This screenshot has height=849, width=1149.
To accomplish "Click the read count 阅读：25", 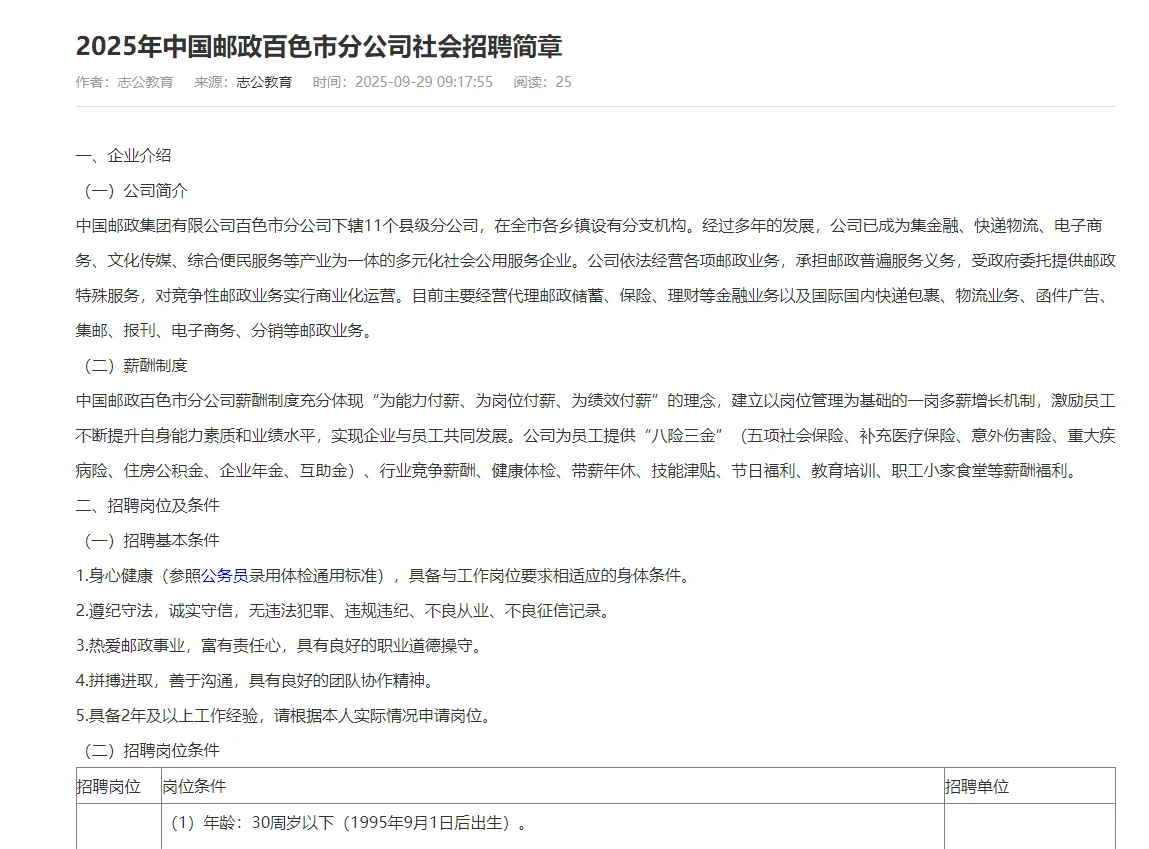I will [x=542, y=82].
